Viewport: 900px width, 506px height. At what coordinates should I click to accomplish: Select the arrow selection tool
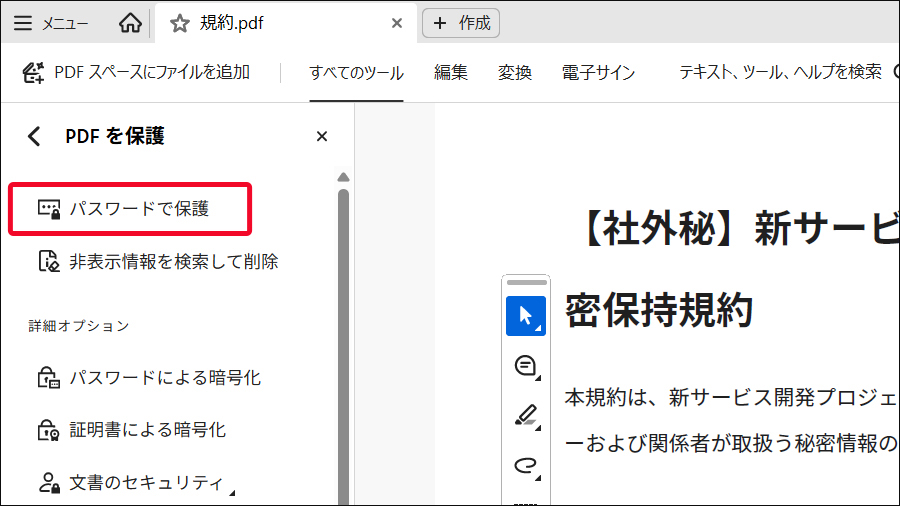click(x=526, y=316)
